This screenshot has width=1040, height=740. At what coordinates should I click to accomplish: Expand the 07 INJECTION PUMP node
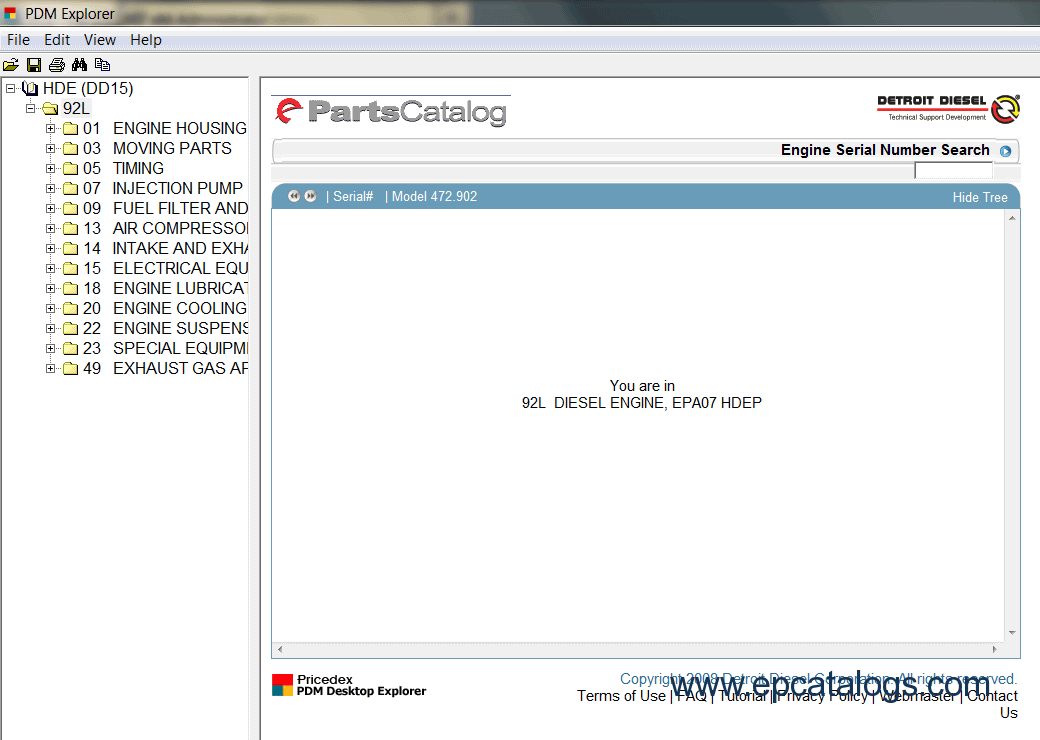click(50, 188)
